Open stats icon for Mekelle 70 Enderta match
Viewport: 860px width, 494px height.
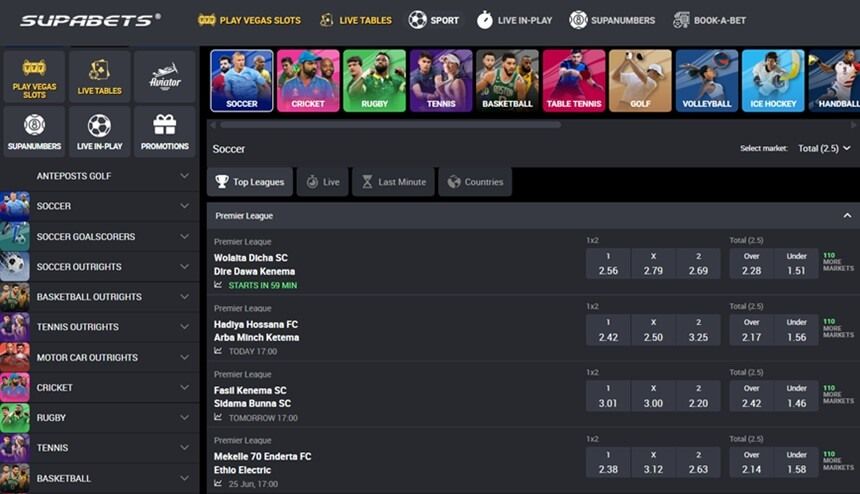[x=218, y=484]
